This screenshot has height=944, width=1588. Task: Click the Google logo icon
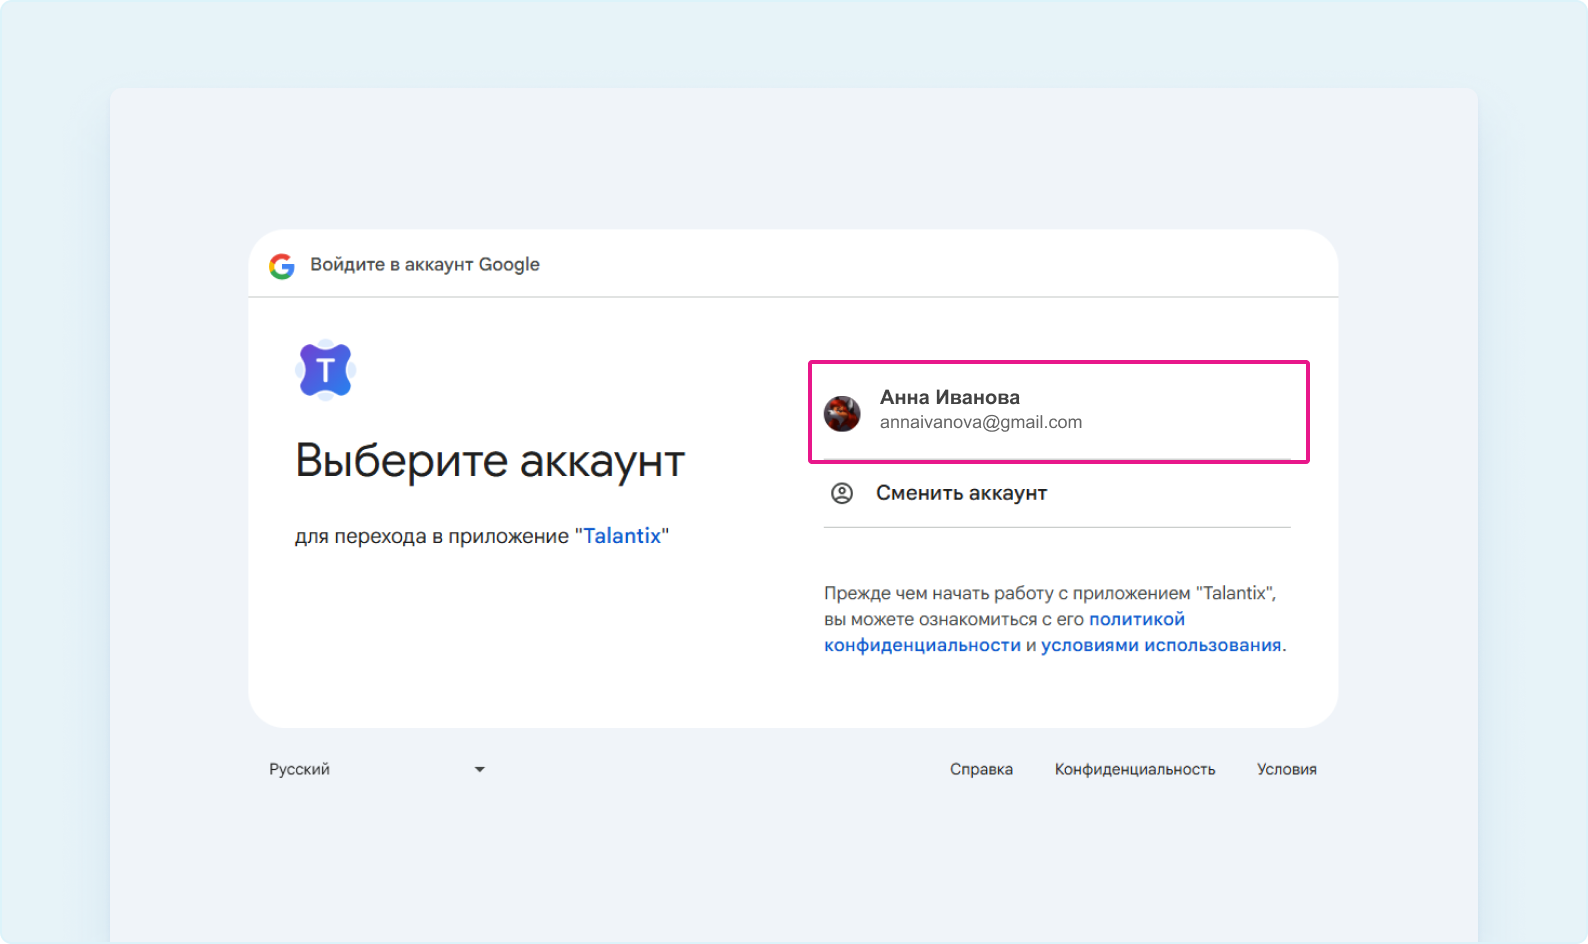click(282, 266)
